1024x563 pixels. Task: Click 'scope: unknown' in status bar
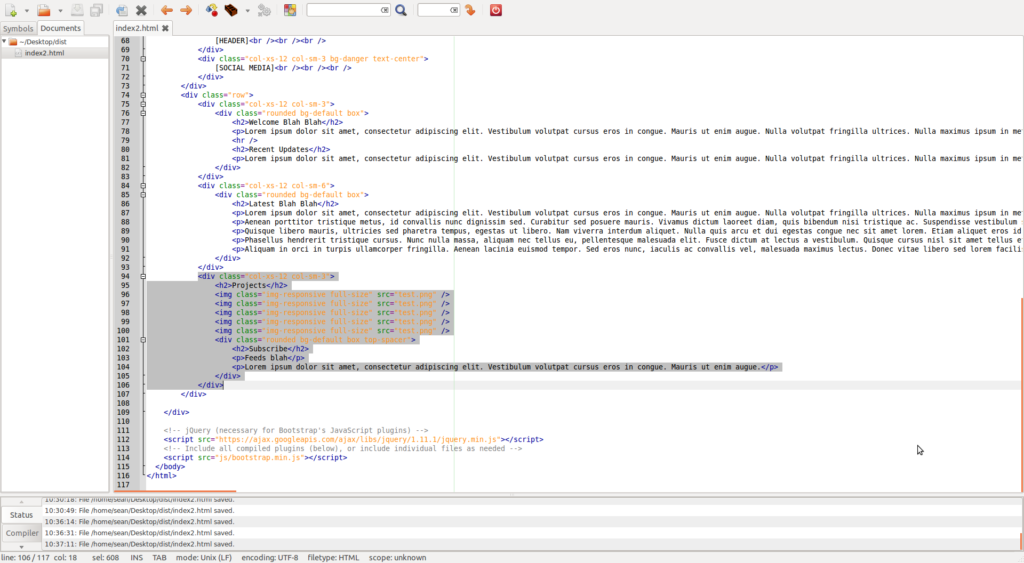click(x=397, y=558)
